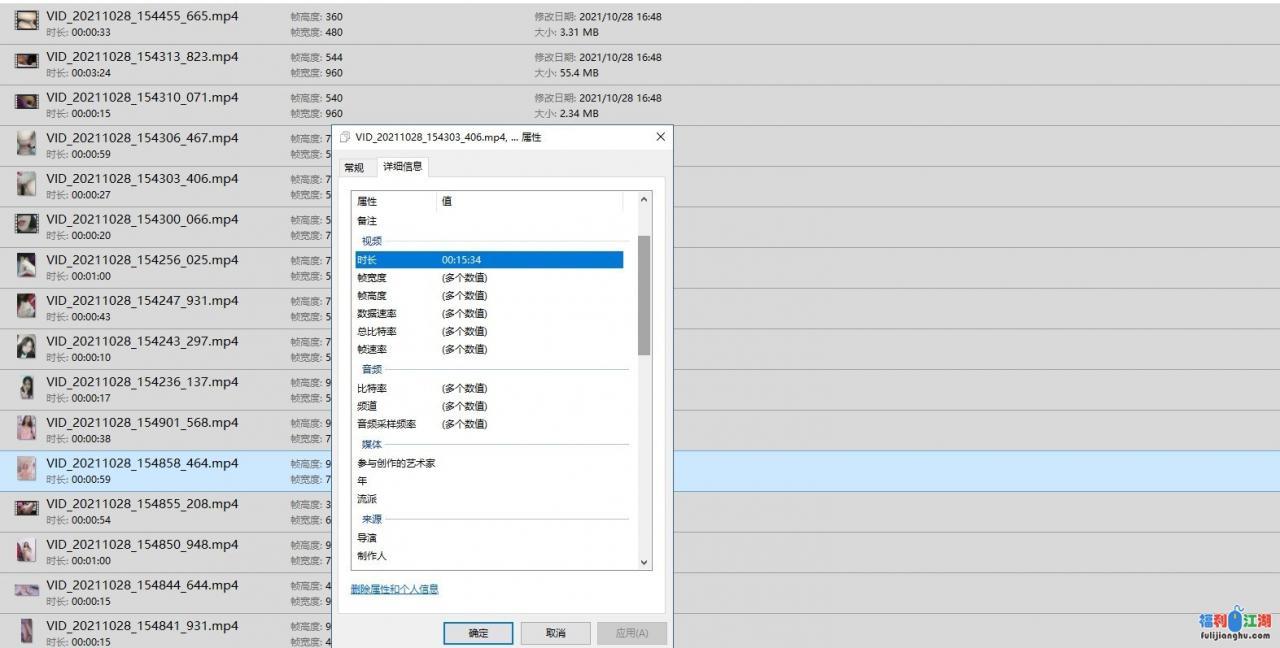
Task: Click the scrollbar down arrow in details list
Action: tap(643, 562)
